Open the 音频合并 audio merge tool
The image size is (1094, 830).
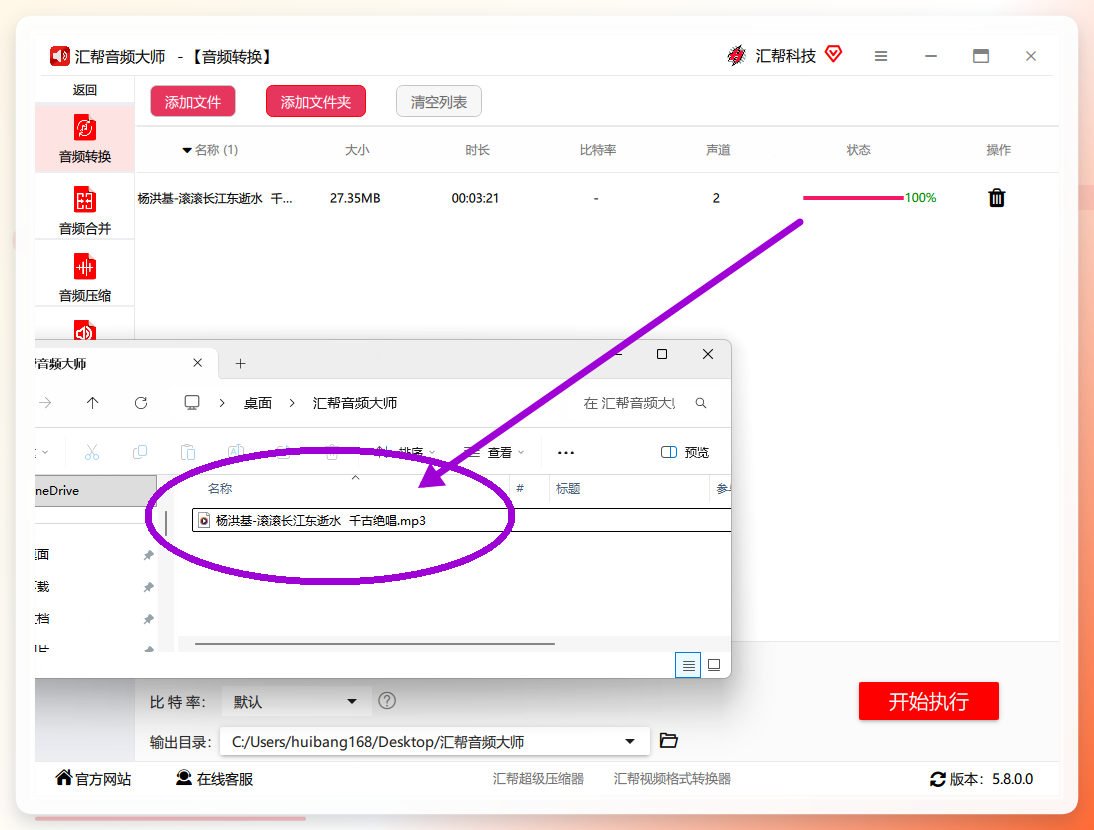click(84, 209)
